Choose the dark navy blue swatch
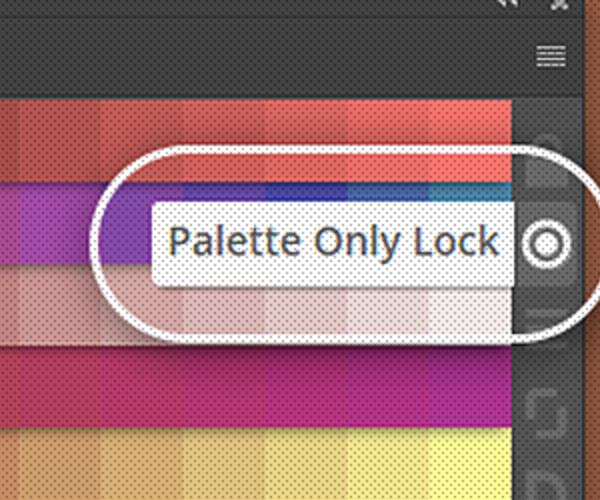Viewport: 600px width, 500px height. coord(306,192)
